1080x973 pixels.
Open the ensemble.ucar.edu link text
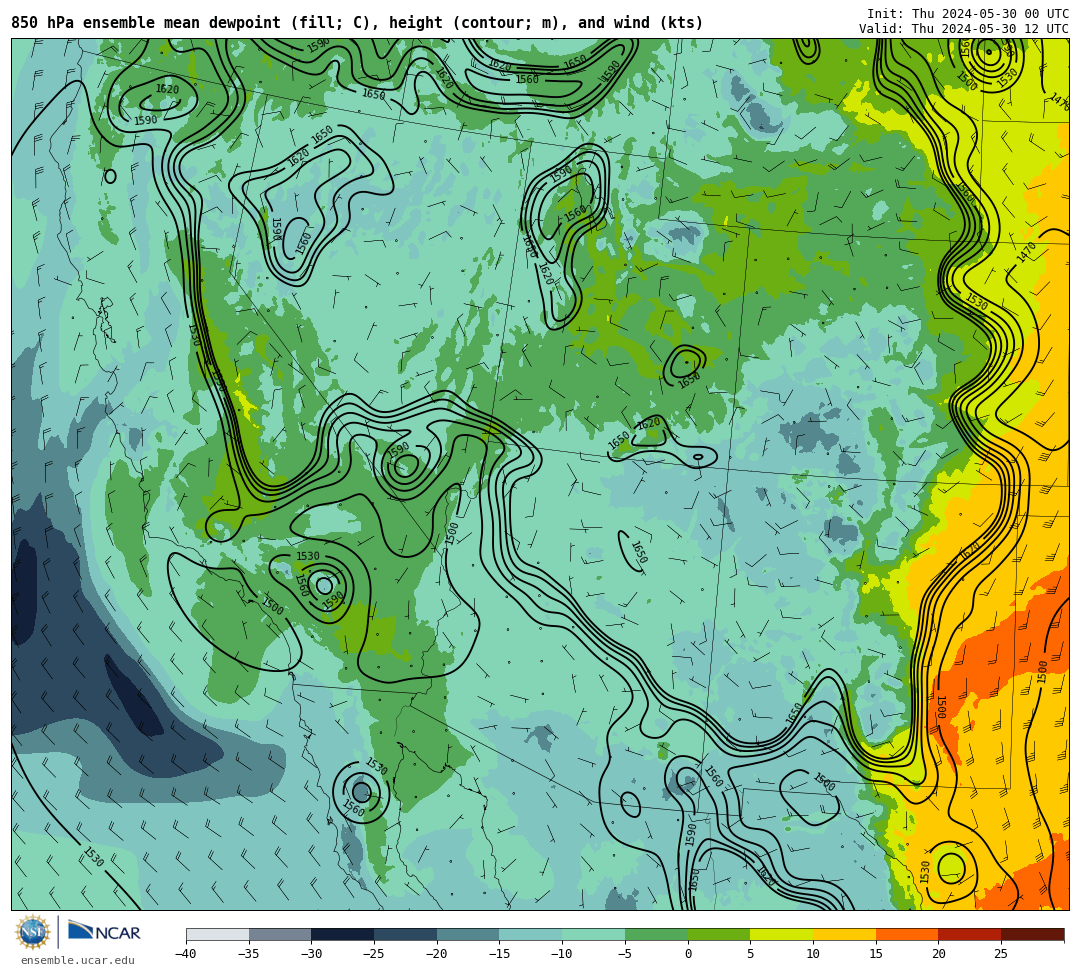pyautogui.click(x=78, y=960)
